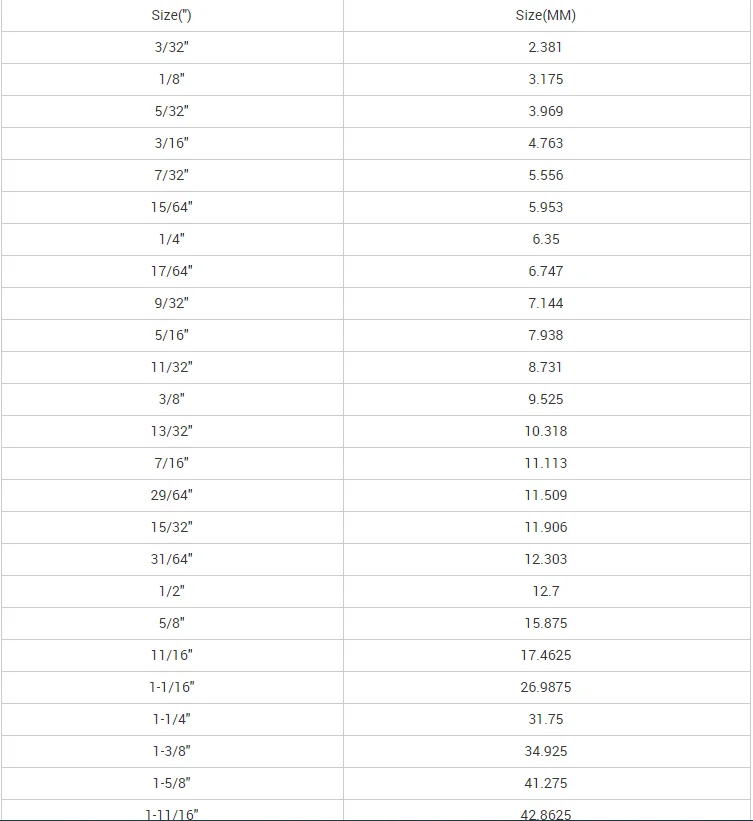Viewport: 753px width, 821px height.
Task: Select the 3/32" size cell
Action: tap(171, 47)
